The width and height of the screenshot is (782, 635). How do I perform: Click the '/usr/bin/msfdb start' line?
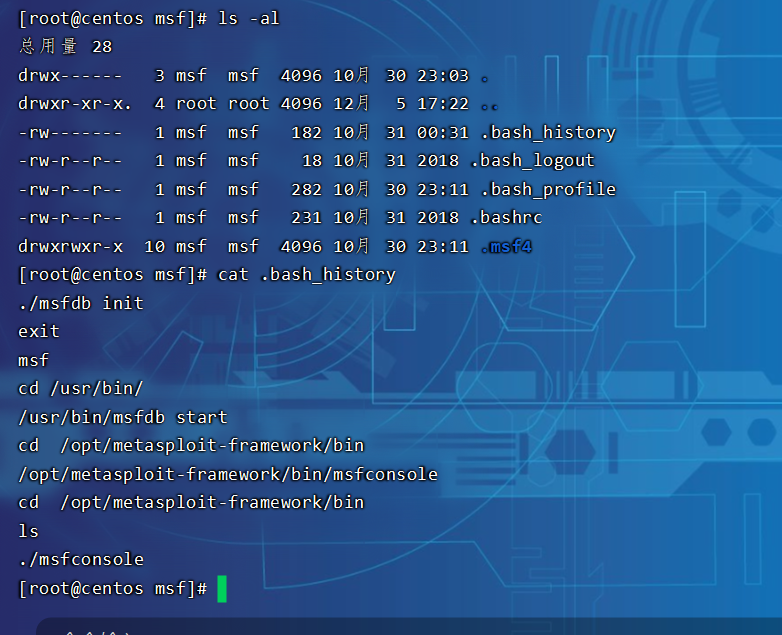123,417
